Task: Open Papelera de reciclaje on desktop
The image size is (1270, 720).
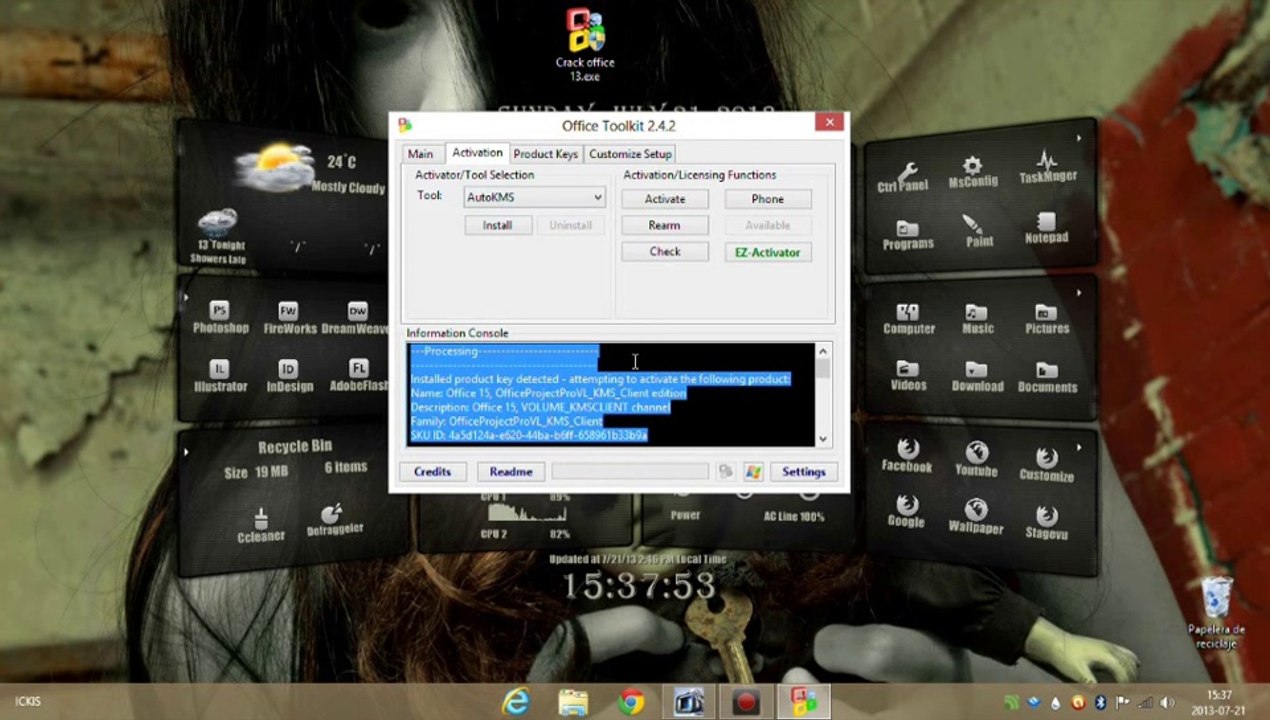Action: (x=1216, y=612)
